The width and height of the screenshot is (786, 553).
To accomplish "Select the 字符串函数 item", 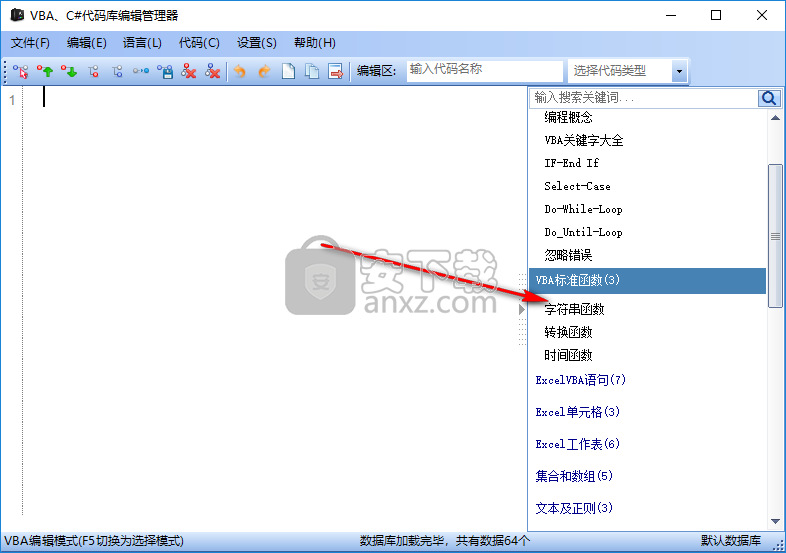I will (x=574, y=309).
